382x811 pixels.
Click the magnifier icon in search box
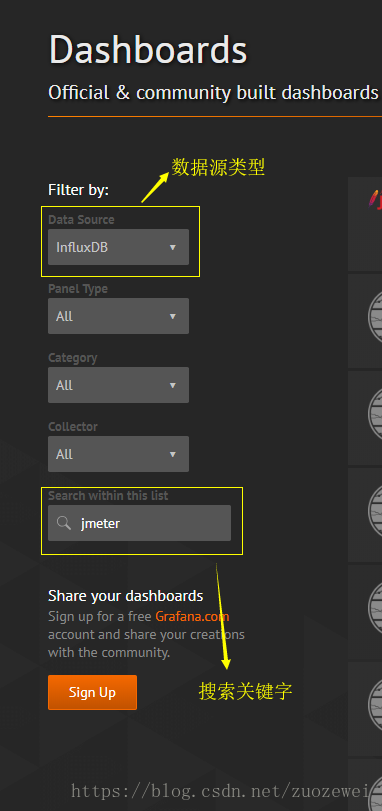(64, 523)
